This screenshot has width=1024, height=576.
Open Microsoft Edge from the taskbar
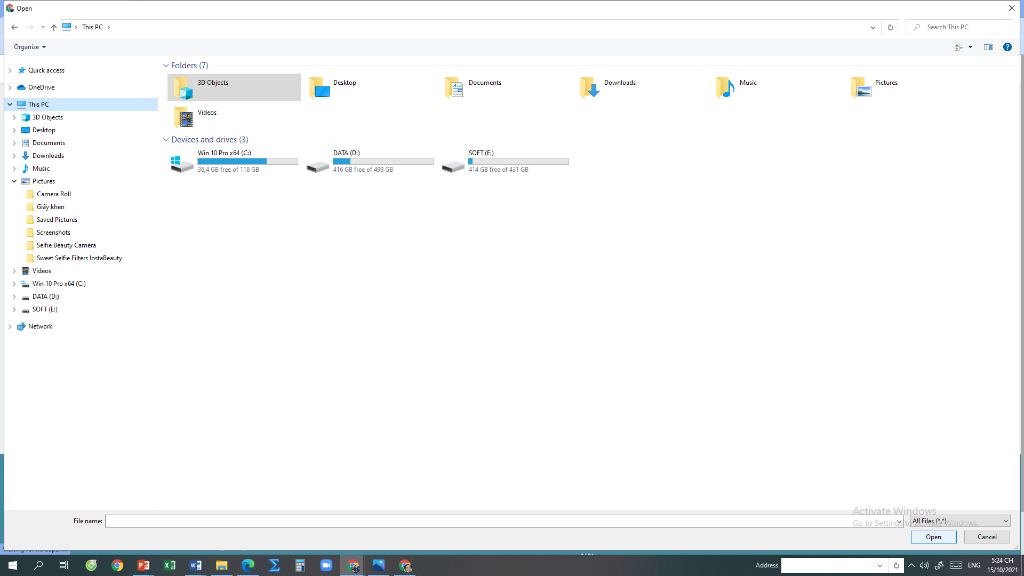click(x=248, y=566)
